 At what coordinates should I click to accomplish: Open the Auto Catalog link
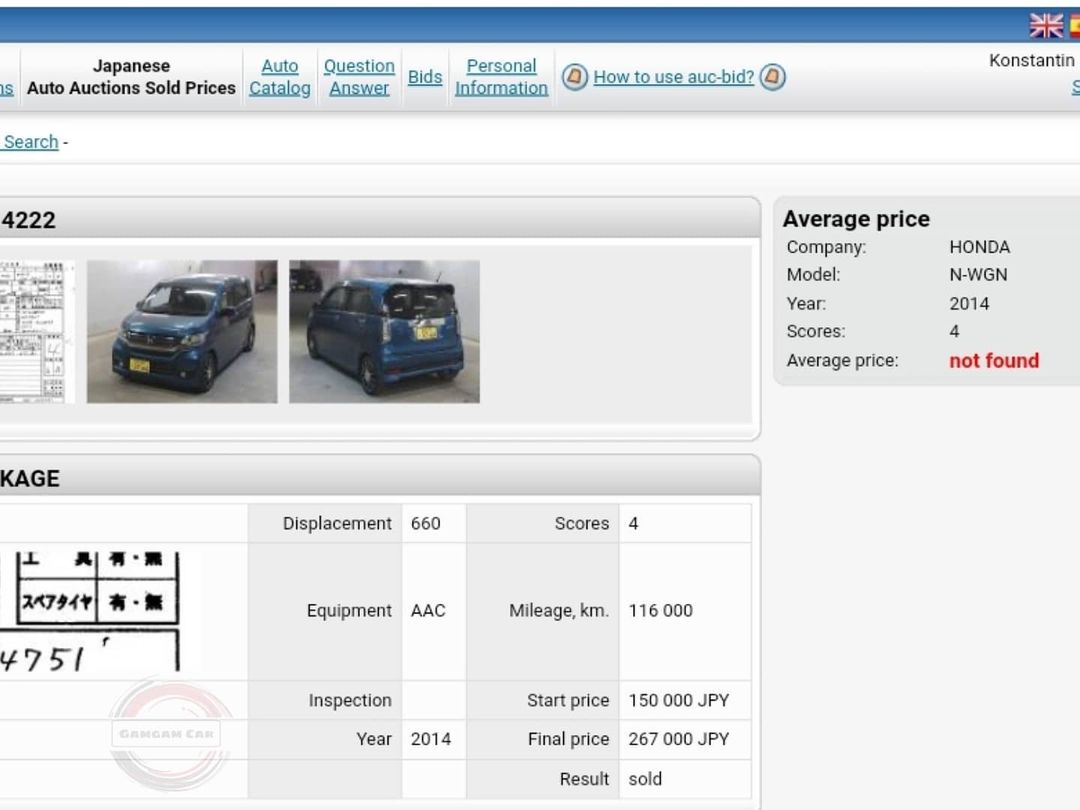pyautogui.click(x=280, y=76)
